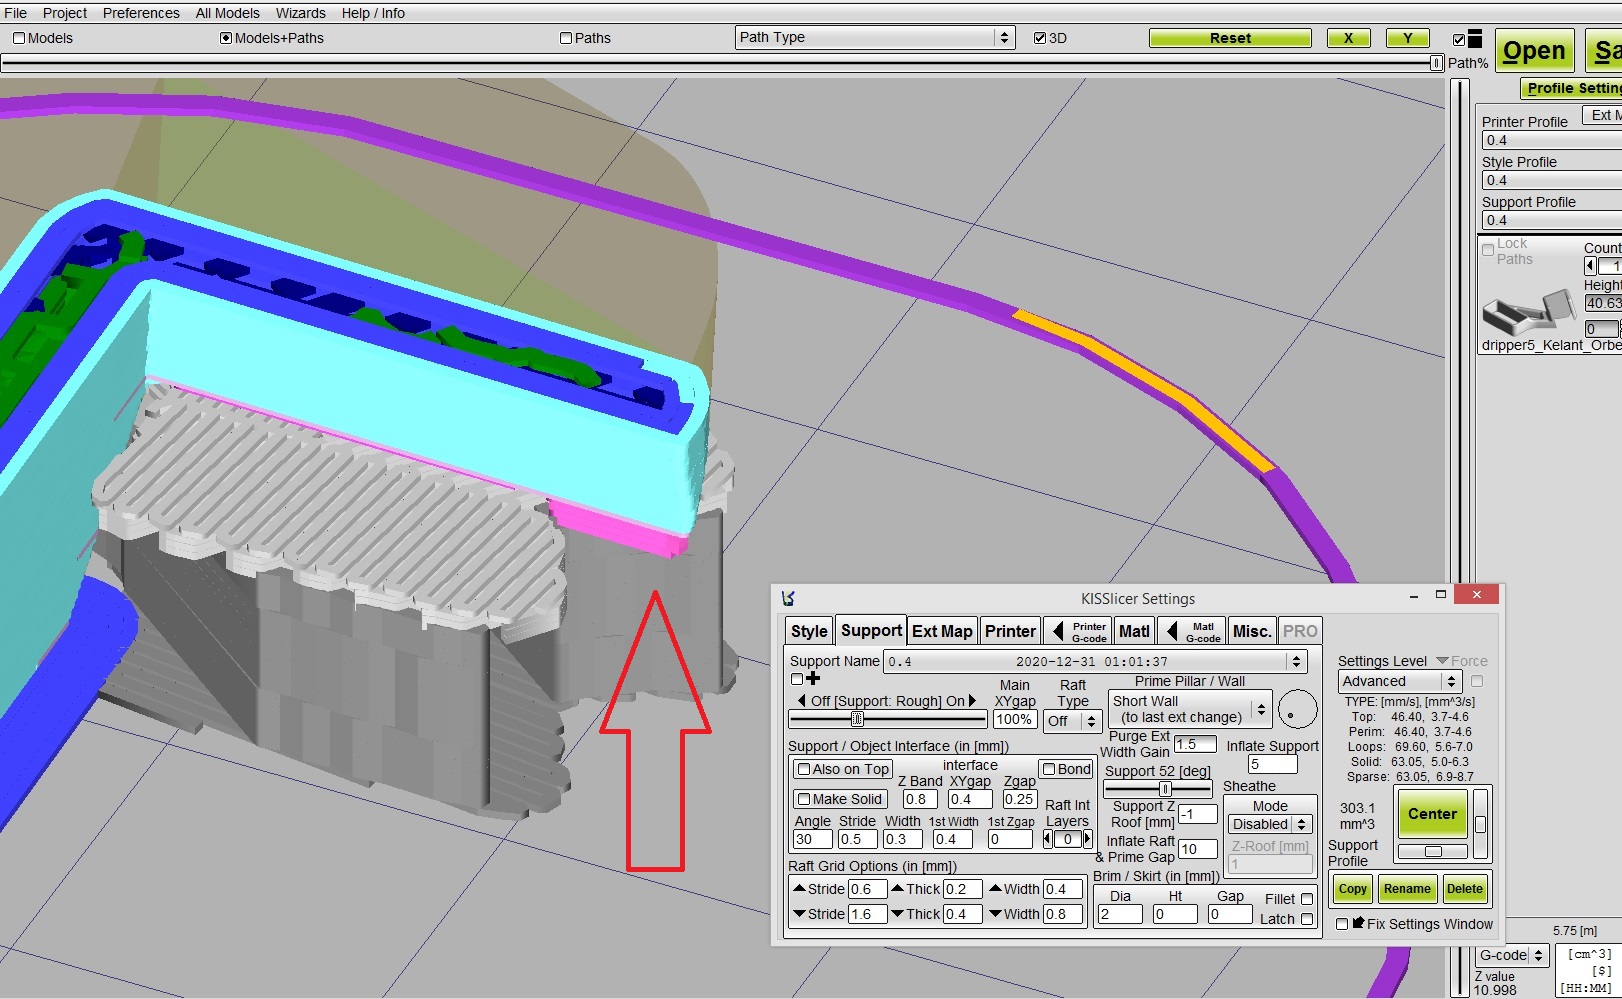This screenshot has height=999, width=1622.
Task: Click the green Center button
Action: click(x=1432, y=814)
